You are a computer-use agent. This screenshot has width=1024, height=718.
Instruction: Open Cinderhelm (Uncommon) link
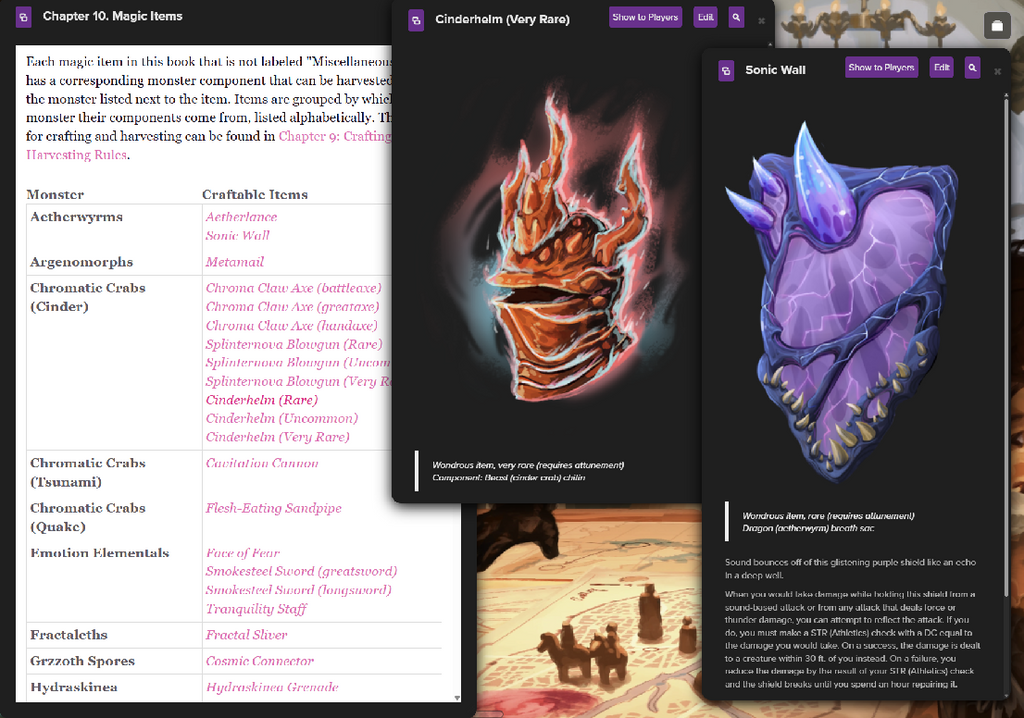(x=281, y=418)
